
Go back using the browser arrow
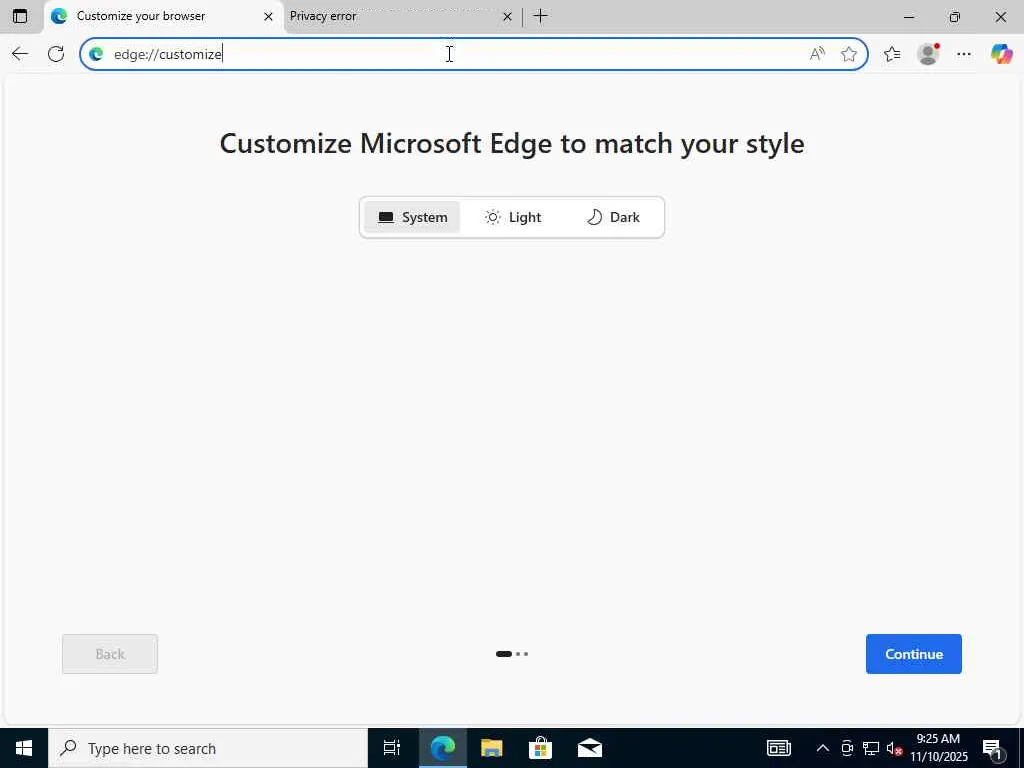[20, 54]
